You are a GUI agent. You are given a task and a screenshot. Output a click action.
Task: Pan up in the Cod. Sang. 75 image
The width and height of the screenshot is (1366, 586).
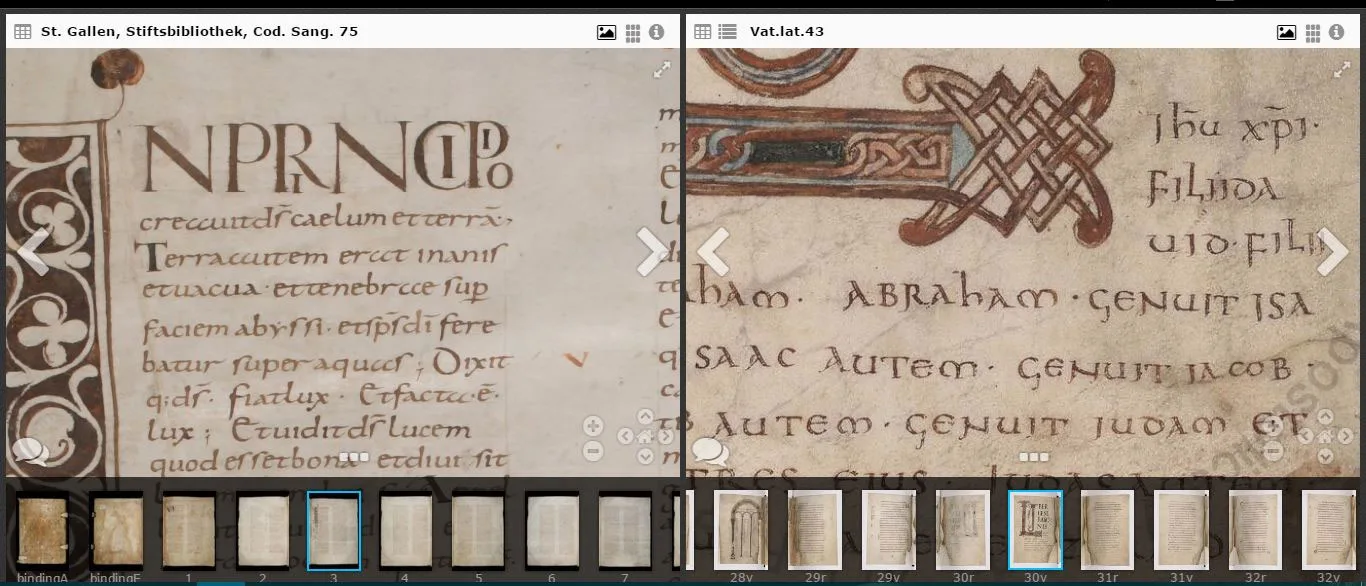(645, 417)
